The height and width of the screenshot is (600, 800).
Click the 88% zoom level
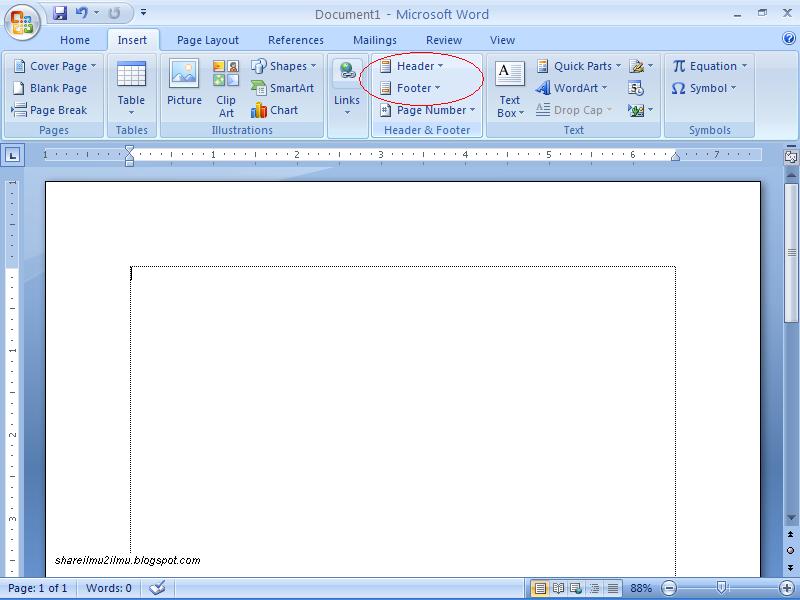(641, 588)
